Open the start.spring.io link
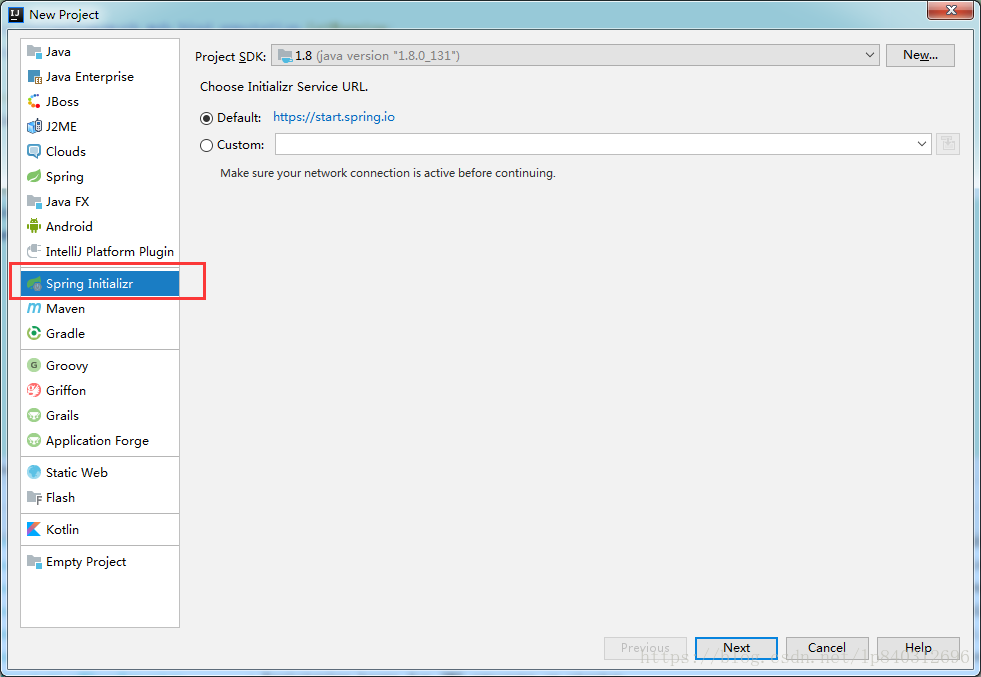Image resolution: width=981 pixels, height=677 pixels. tap(334, 117)
